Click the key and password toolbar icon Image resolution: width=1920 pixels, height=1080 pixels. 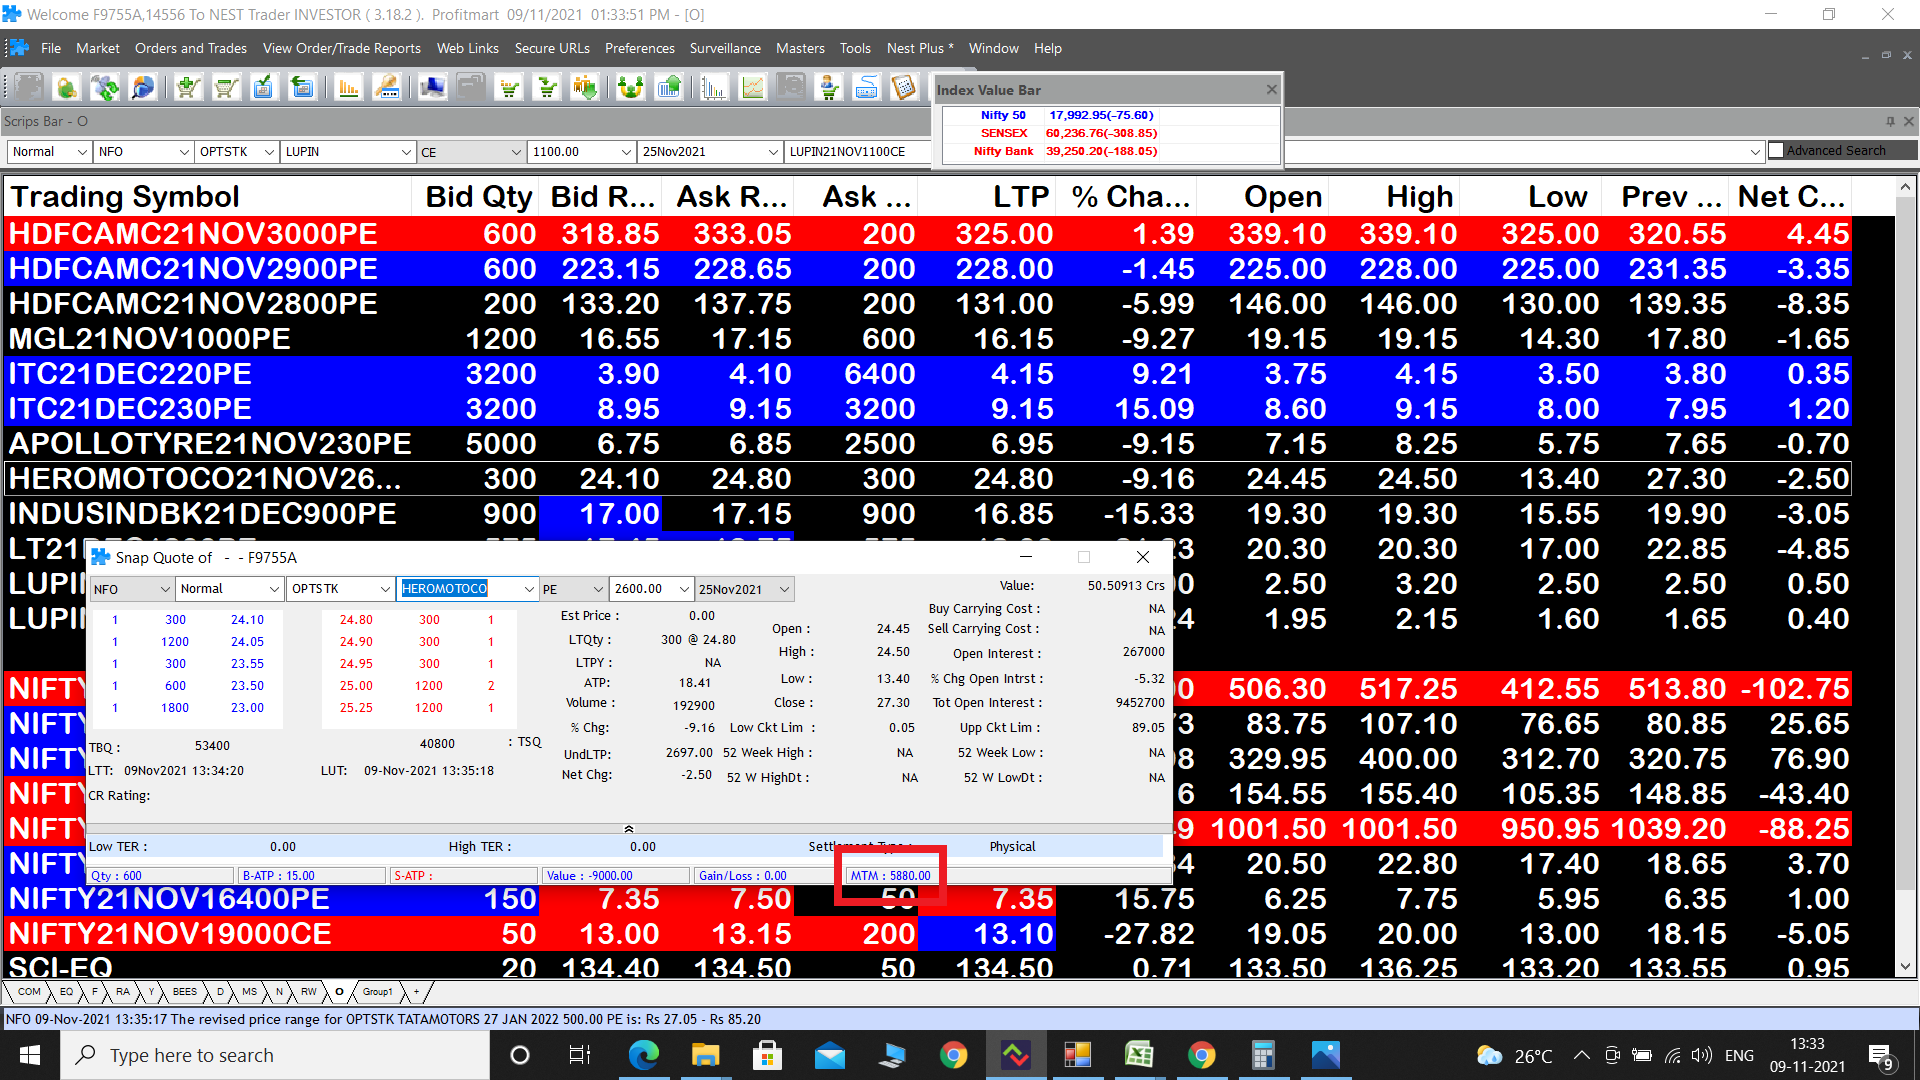coord(387,88)
